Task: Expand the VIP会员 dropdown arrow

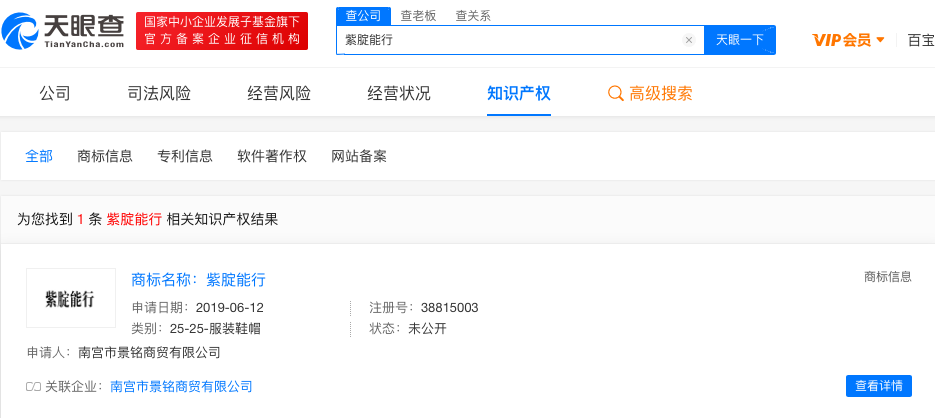Action: pos(881,40)
